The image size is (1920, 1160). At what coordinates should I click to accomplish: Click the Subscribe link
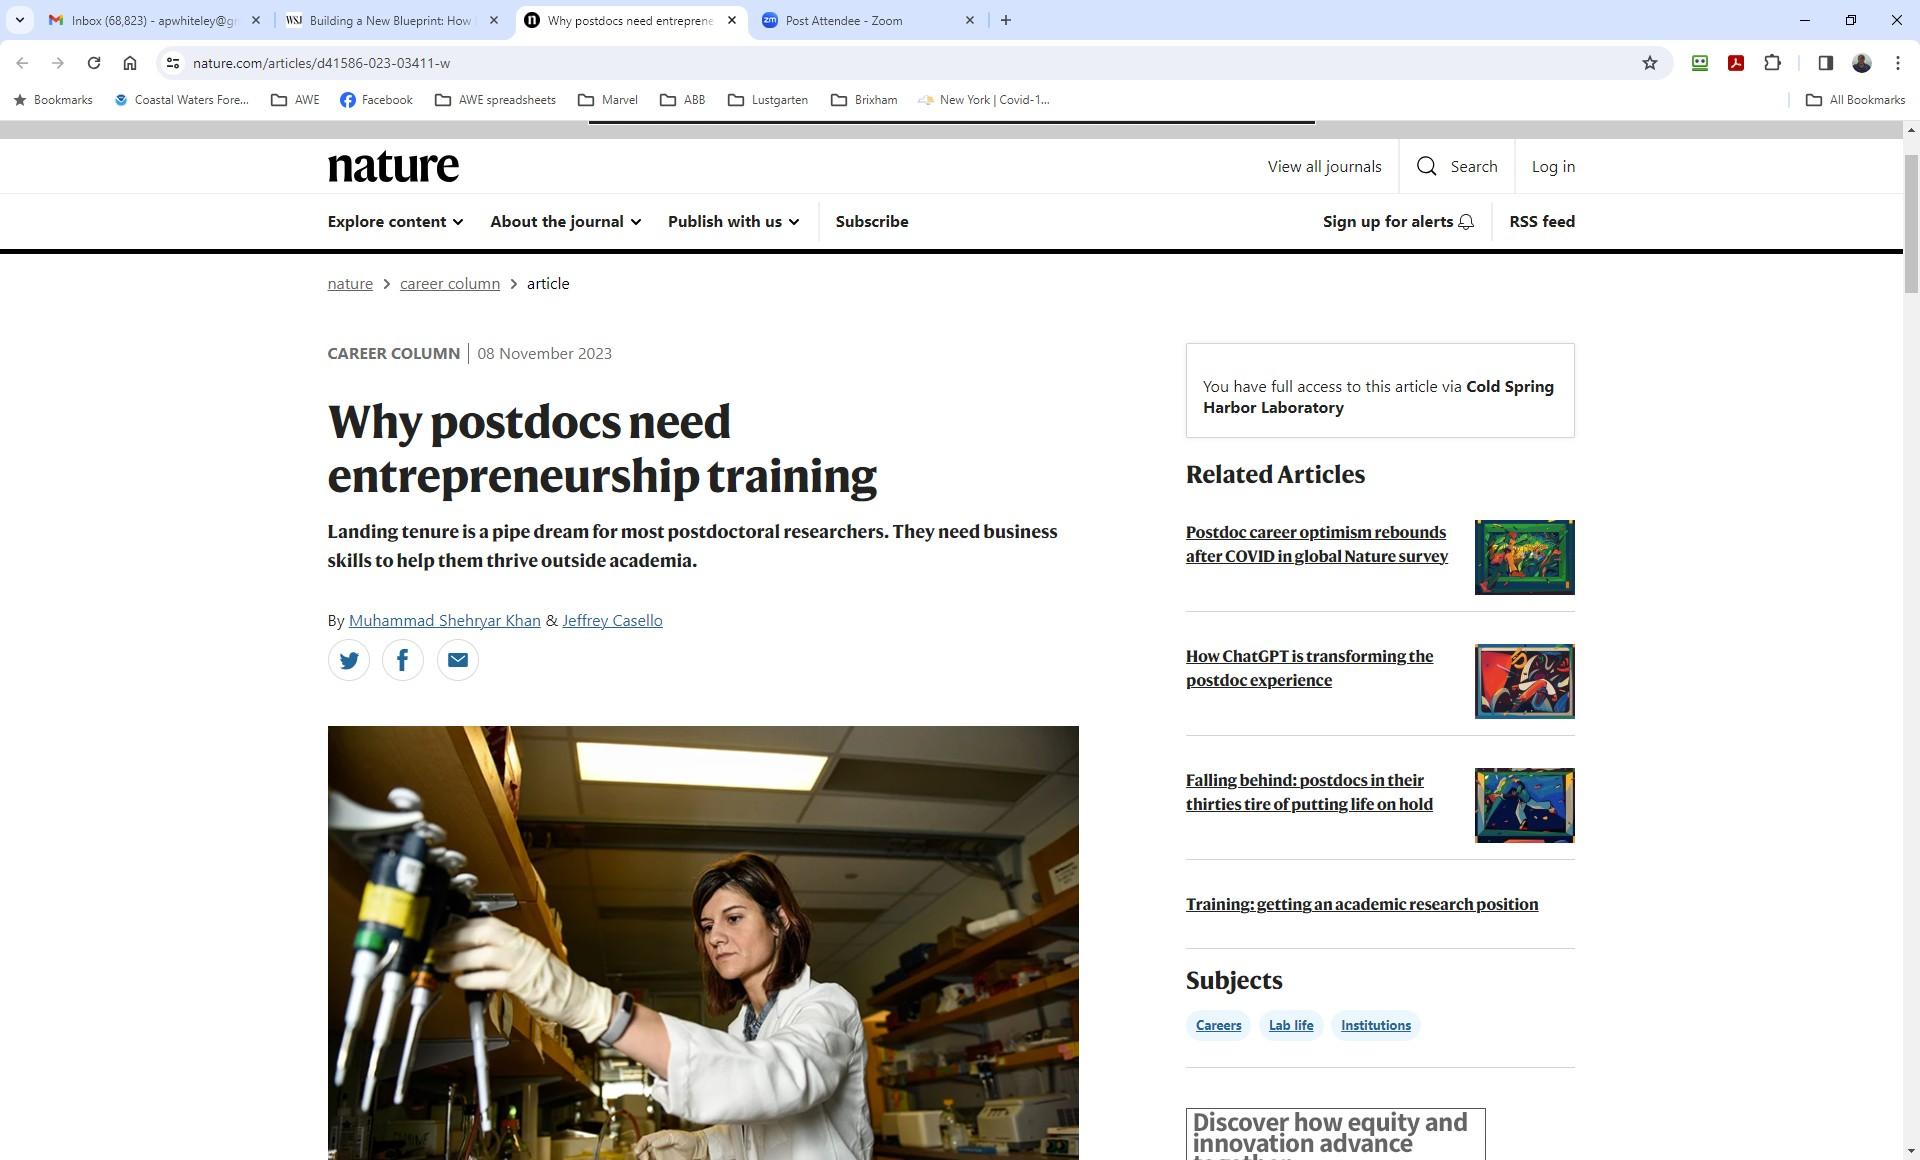872,222
